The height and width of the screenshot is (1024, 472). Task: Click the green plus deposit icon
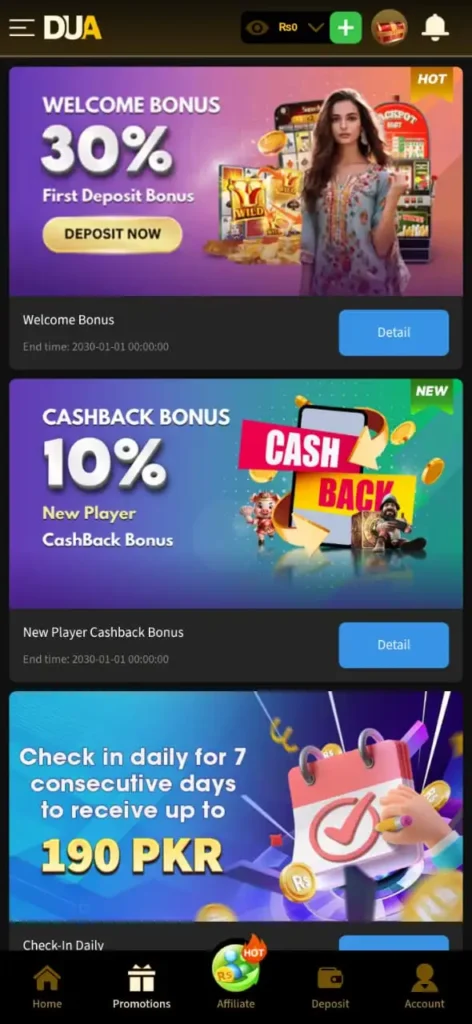click(x=345, y=27)
